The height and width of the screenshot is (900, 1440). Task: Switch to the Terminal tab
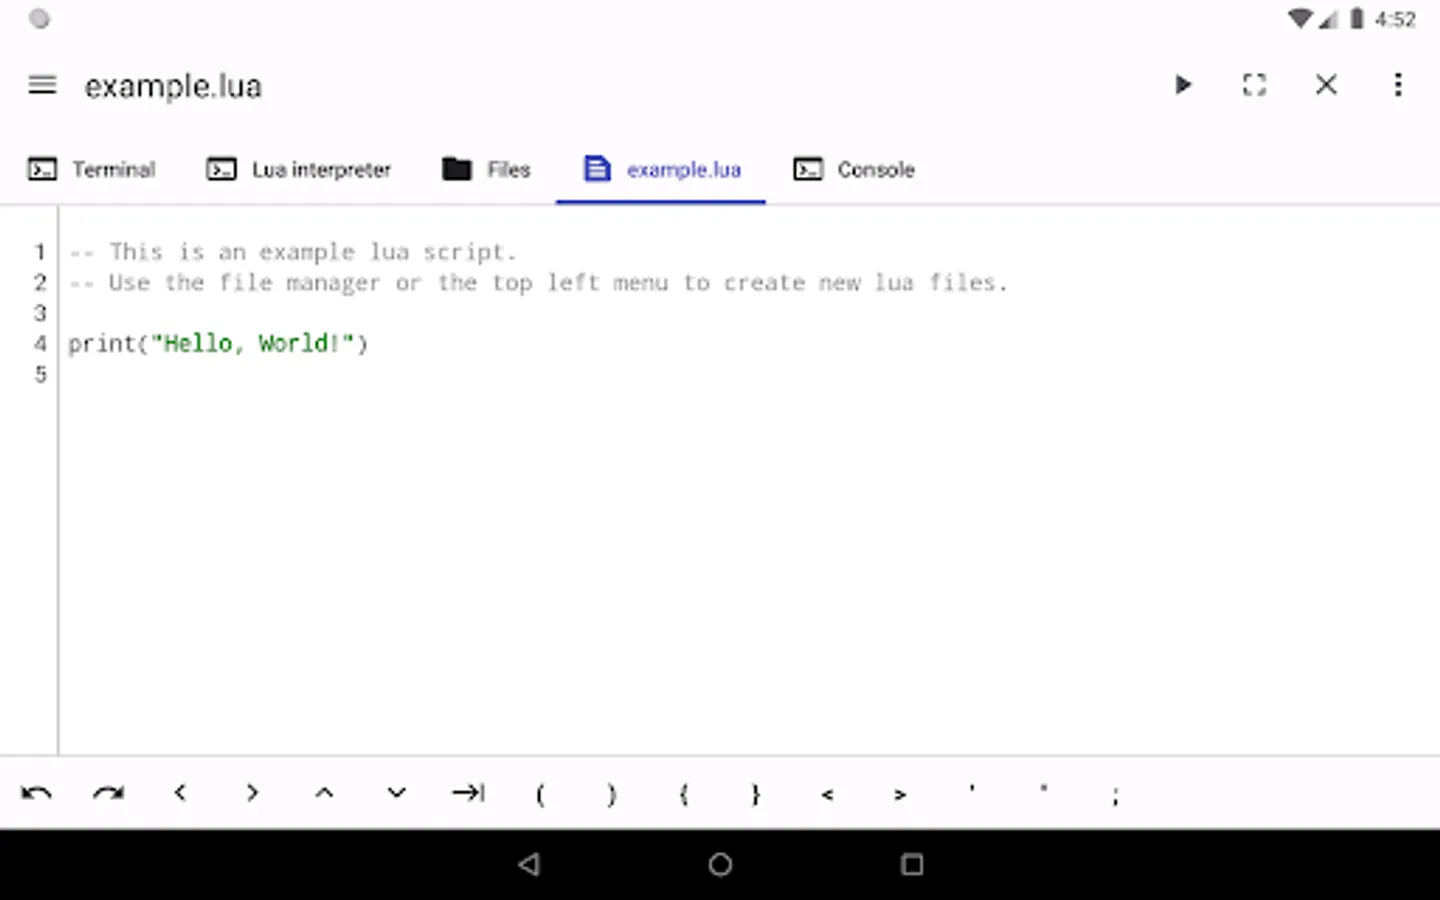click(x=91, y=169)
